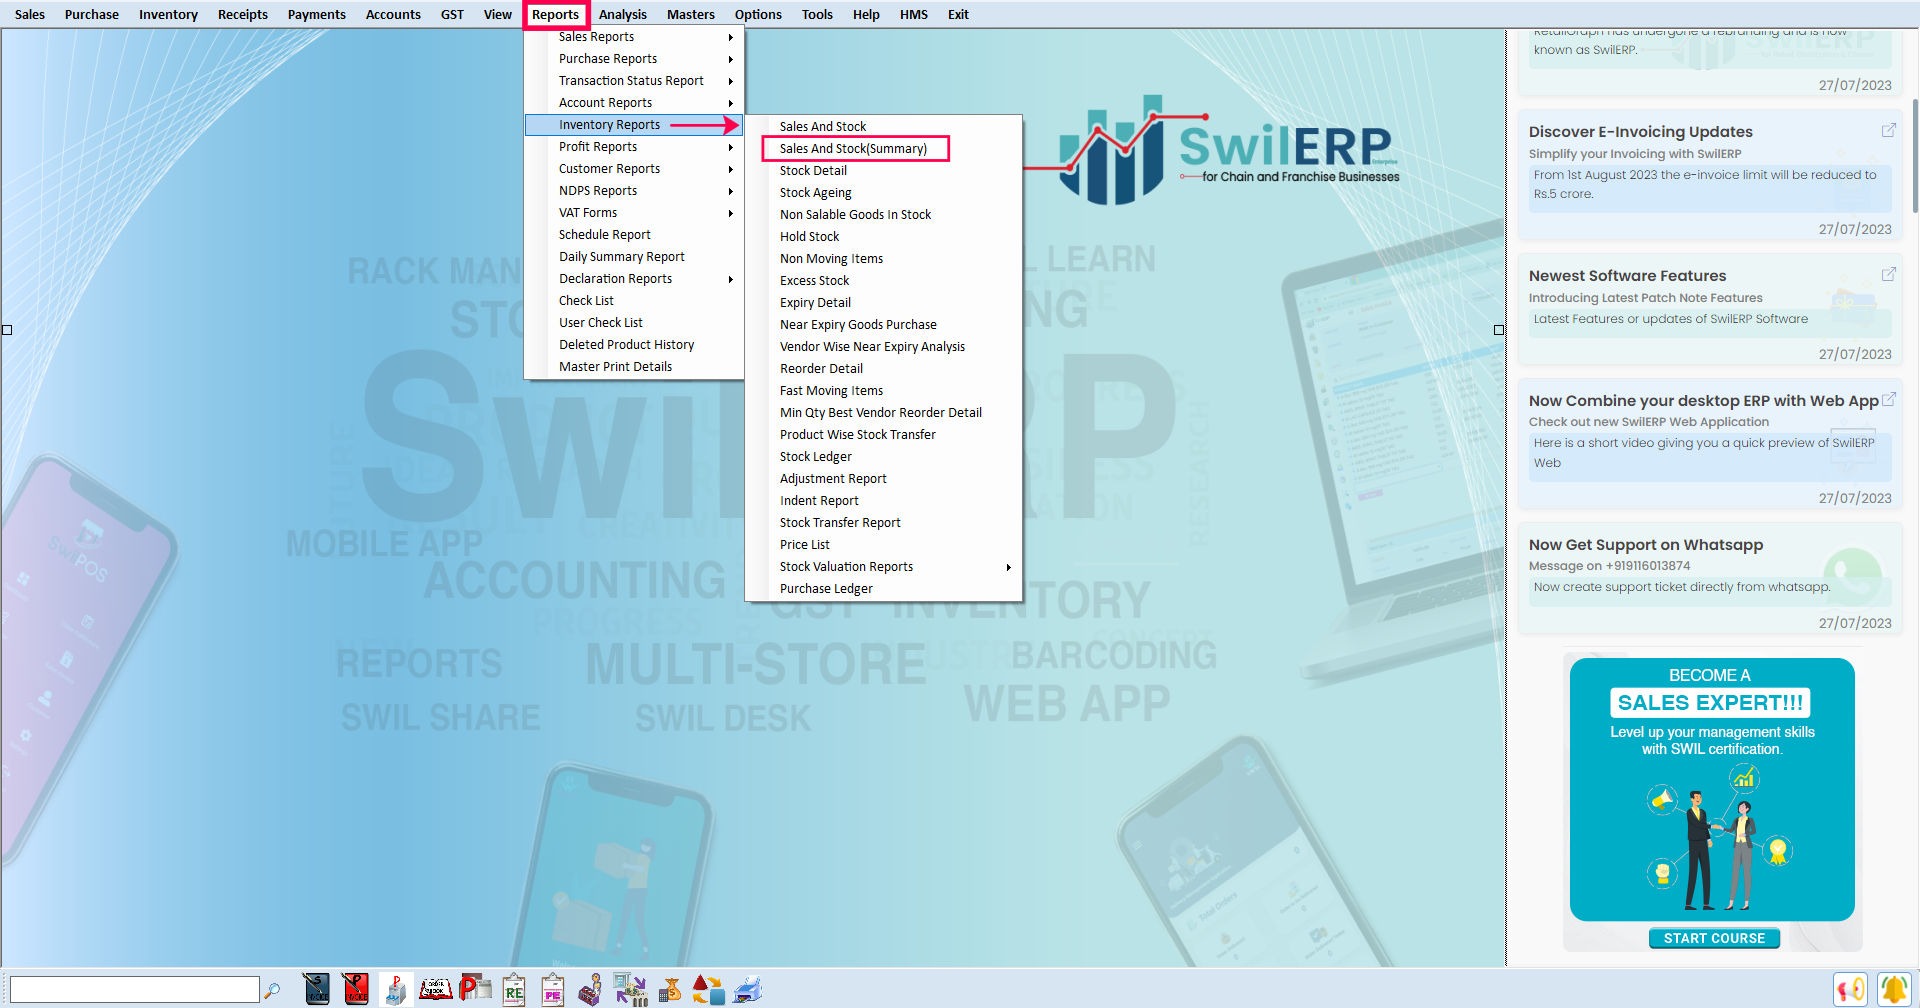This screenshot has width=1920, height=1008.
Task: Open the RE clipboard toolbar icon
Action: click(514, 989)
